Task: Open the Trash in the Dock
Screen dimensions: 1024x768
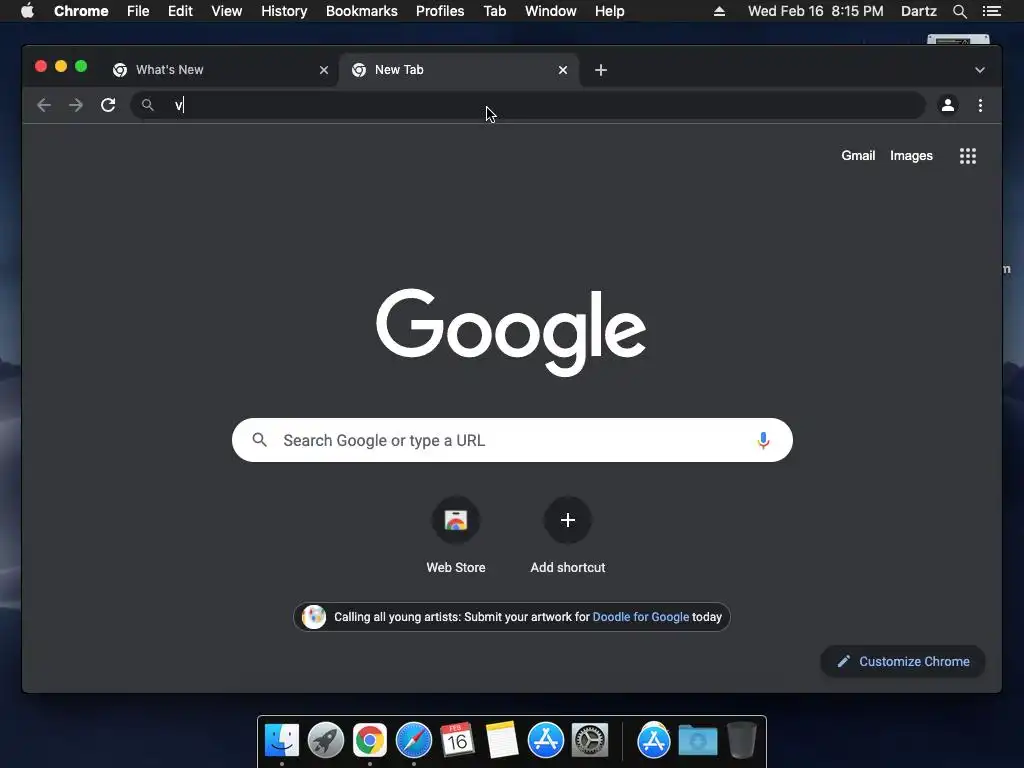Action: tap(742, 740)
